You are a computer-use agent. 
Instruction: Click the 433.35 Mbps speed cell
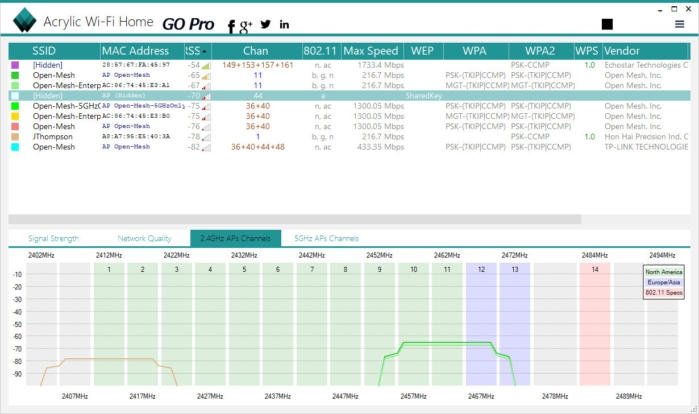380,147
